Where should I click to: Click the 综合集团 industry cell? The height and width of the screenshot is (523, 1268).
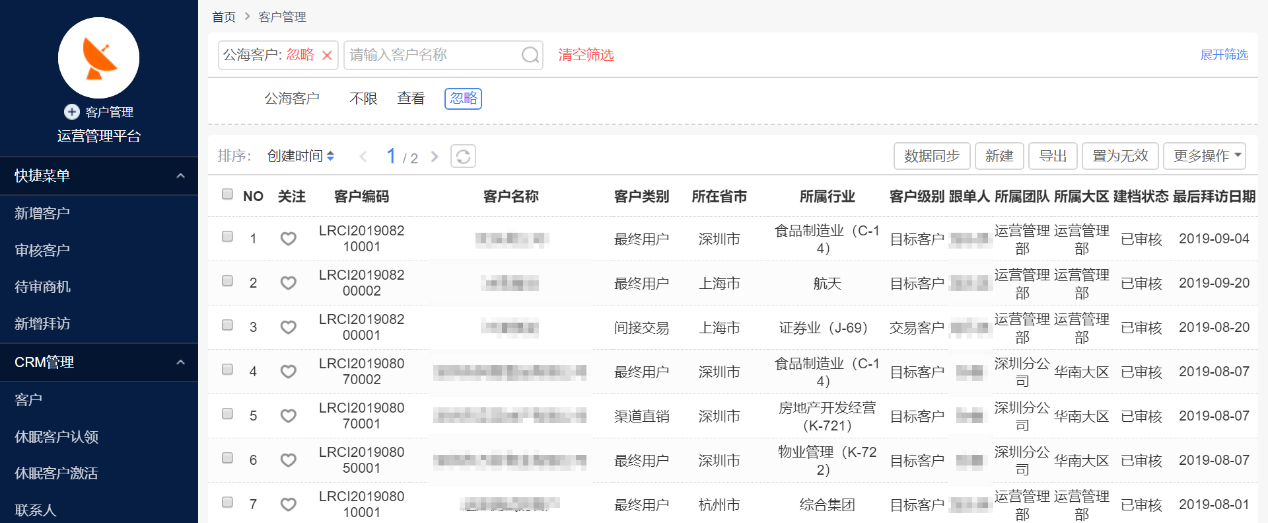(827, 504)
